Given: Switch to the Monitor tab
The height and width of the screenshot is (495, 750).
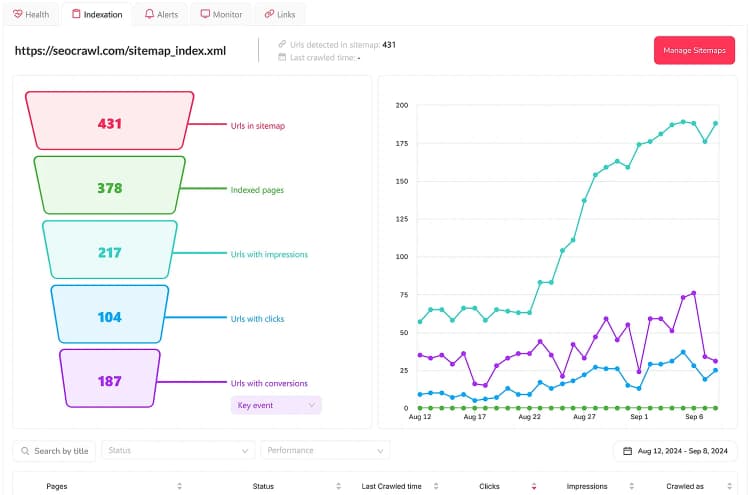Looking at the screenshot, I should click(221, 14).
